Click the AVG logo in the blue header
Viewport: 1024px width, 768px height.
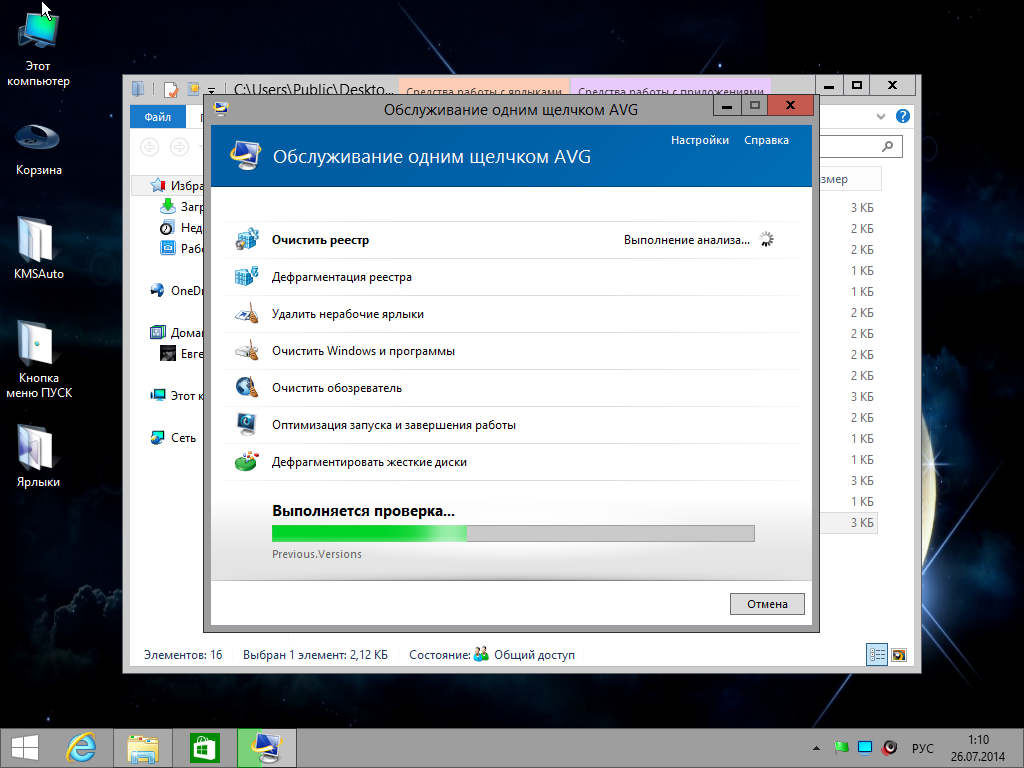coord(245,156)
